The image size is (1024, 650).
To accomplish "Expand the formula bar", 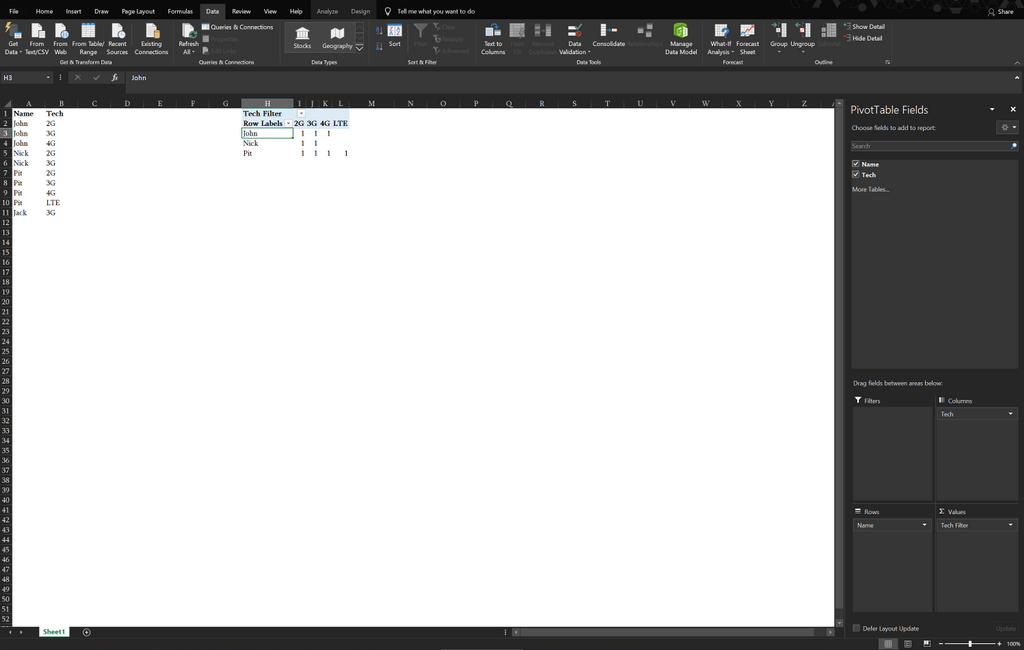I will click(1017, 78).
